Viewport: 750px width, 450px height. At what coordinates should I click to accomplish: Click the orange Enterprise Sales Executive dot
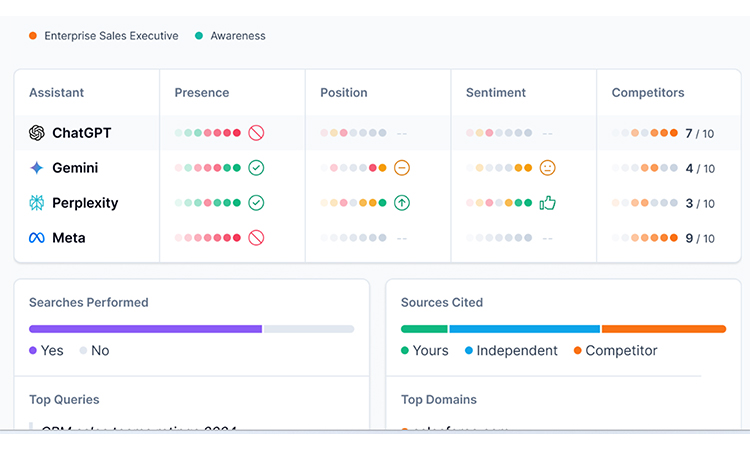coord(33,36)
